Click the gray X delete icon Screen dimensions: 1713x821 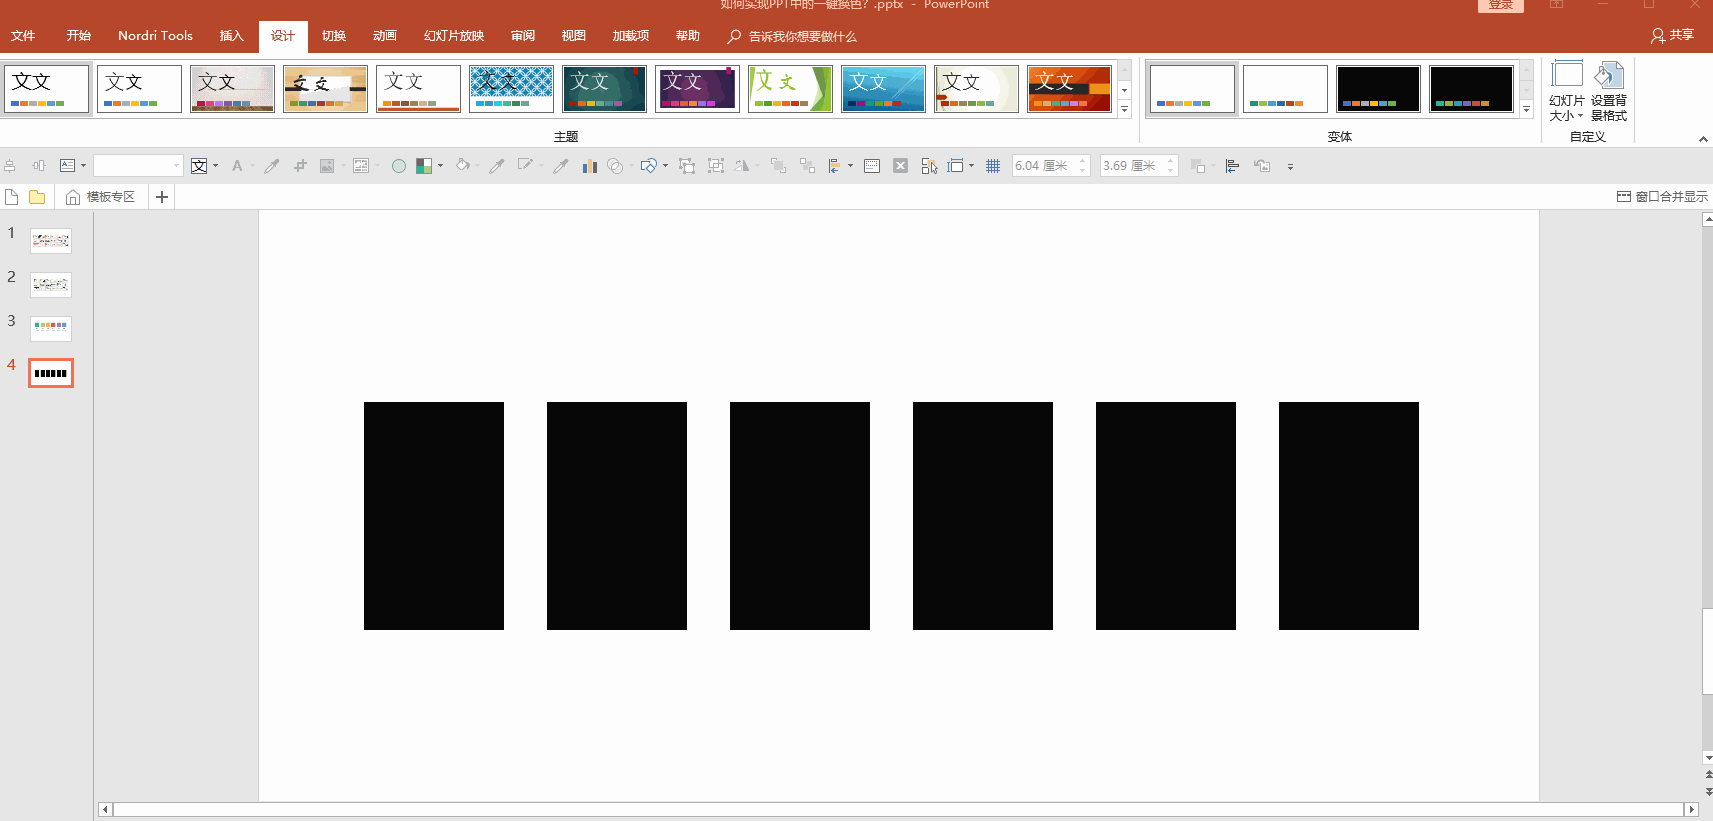point(900,166)
